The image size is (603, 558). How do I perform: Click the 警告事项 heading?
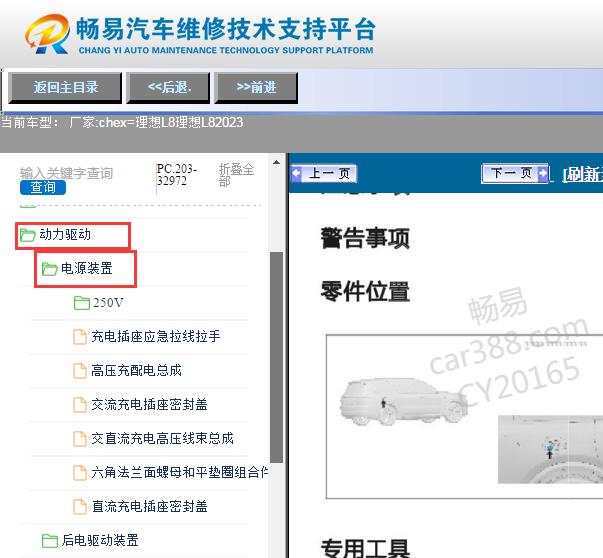[x=365, y=238]
